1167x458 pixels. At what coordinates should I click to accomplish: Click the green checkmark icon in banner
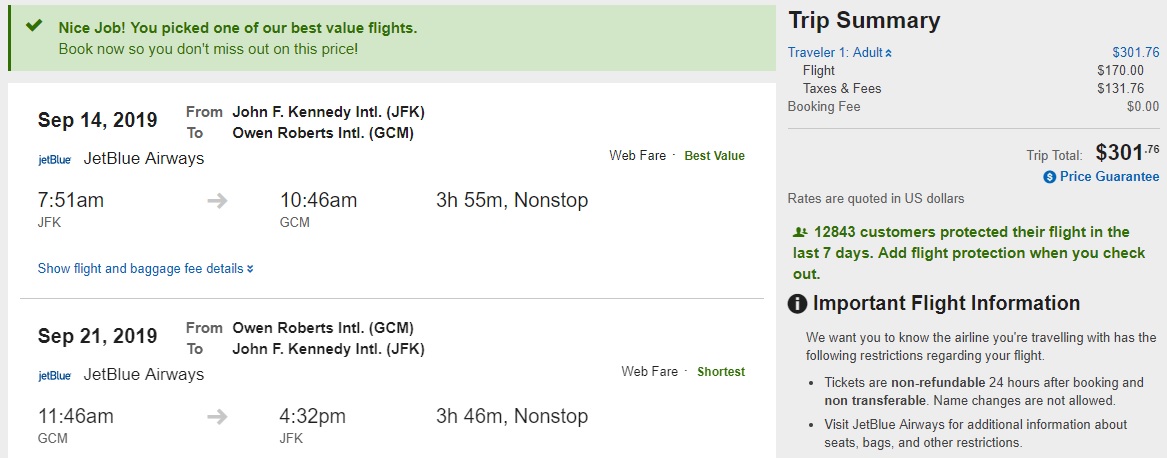(34, 27)
